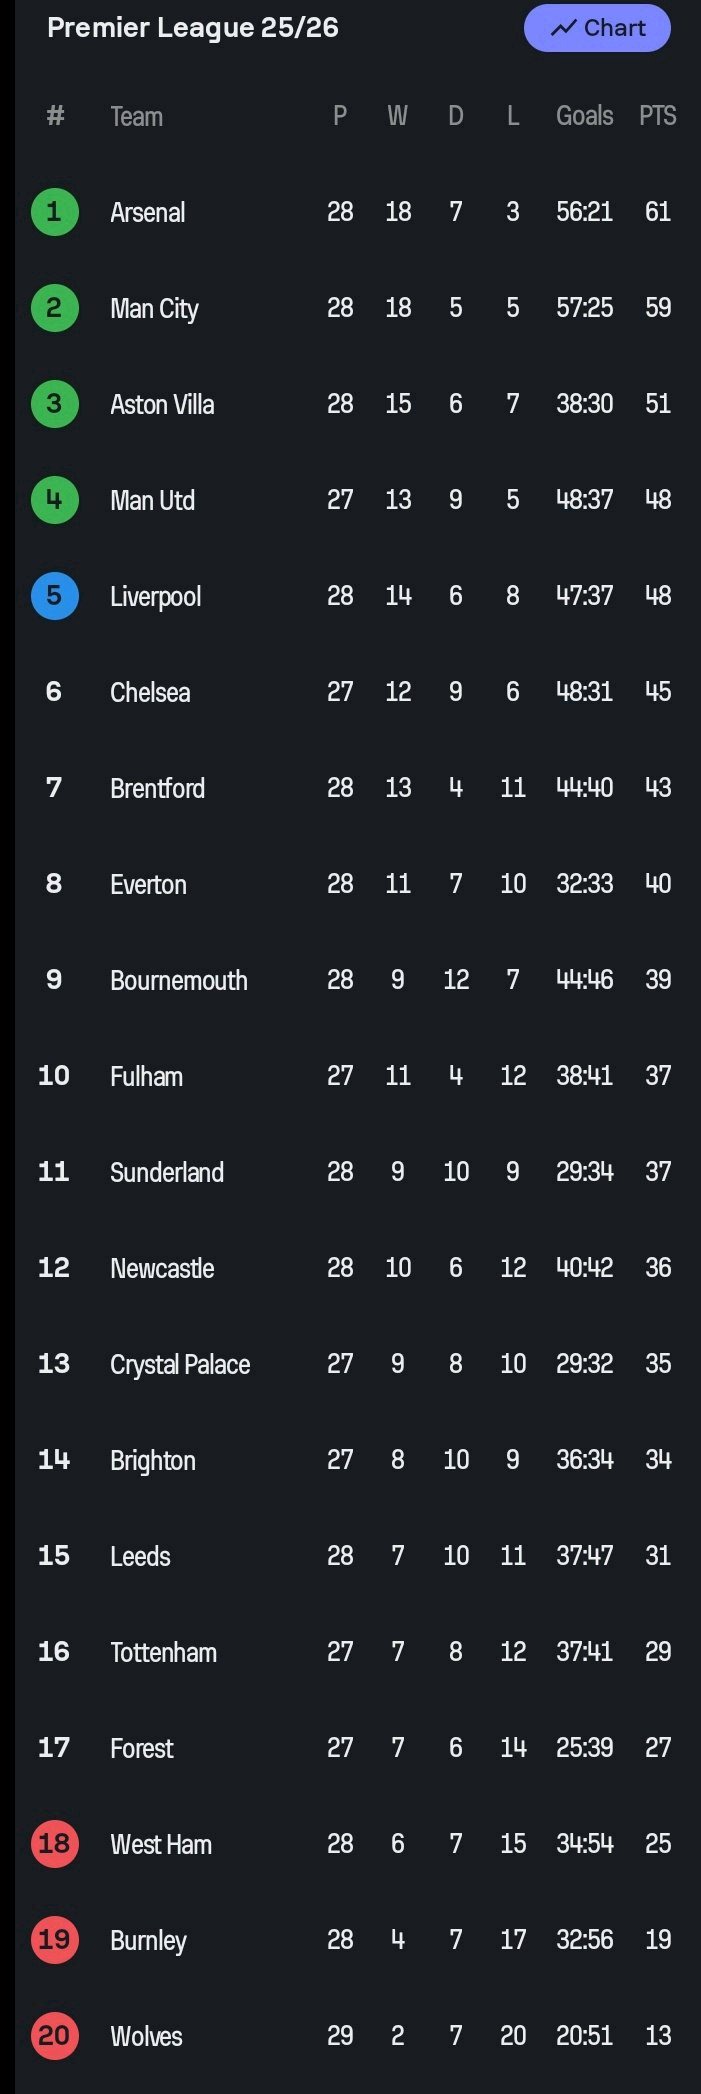701x2094 pixels.
Task: Open Liverpool team details
Action: 155,596
